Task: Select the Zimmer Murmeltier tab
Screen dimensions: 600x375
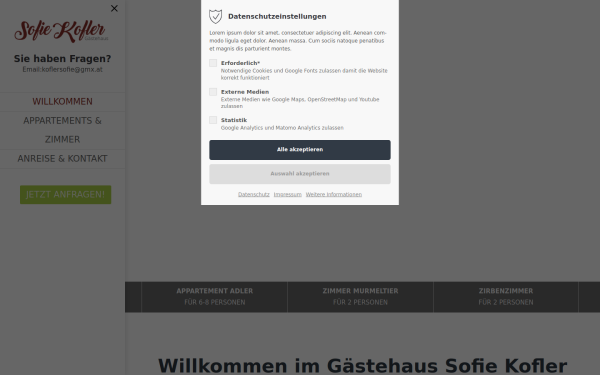Action: point(360,297)
